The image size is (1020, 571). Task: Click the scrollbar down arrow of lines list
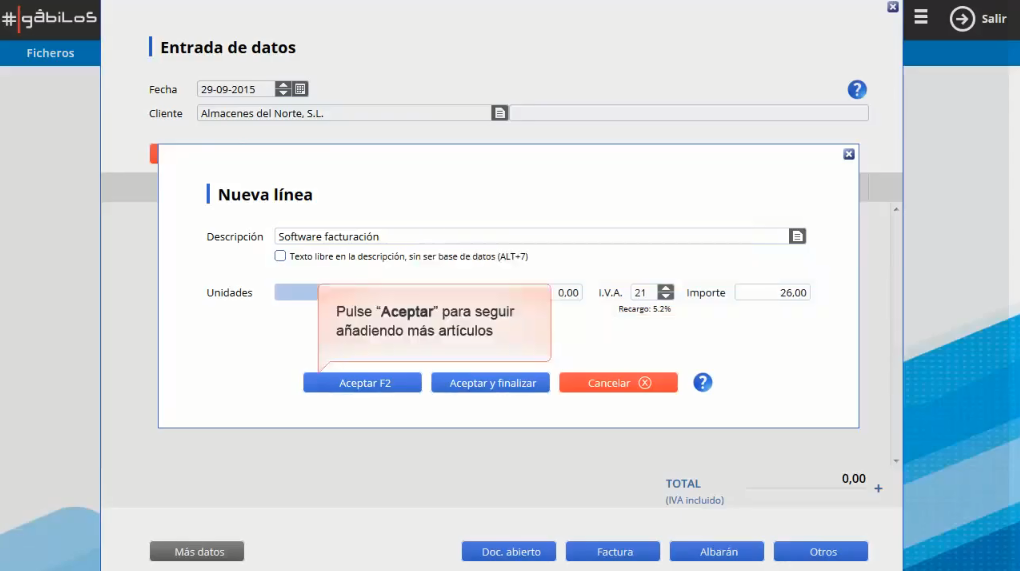896,461
